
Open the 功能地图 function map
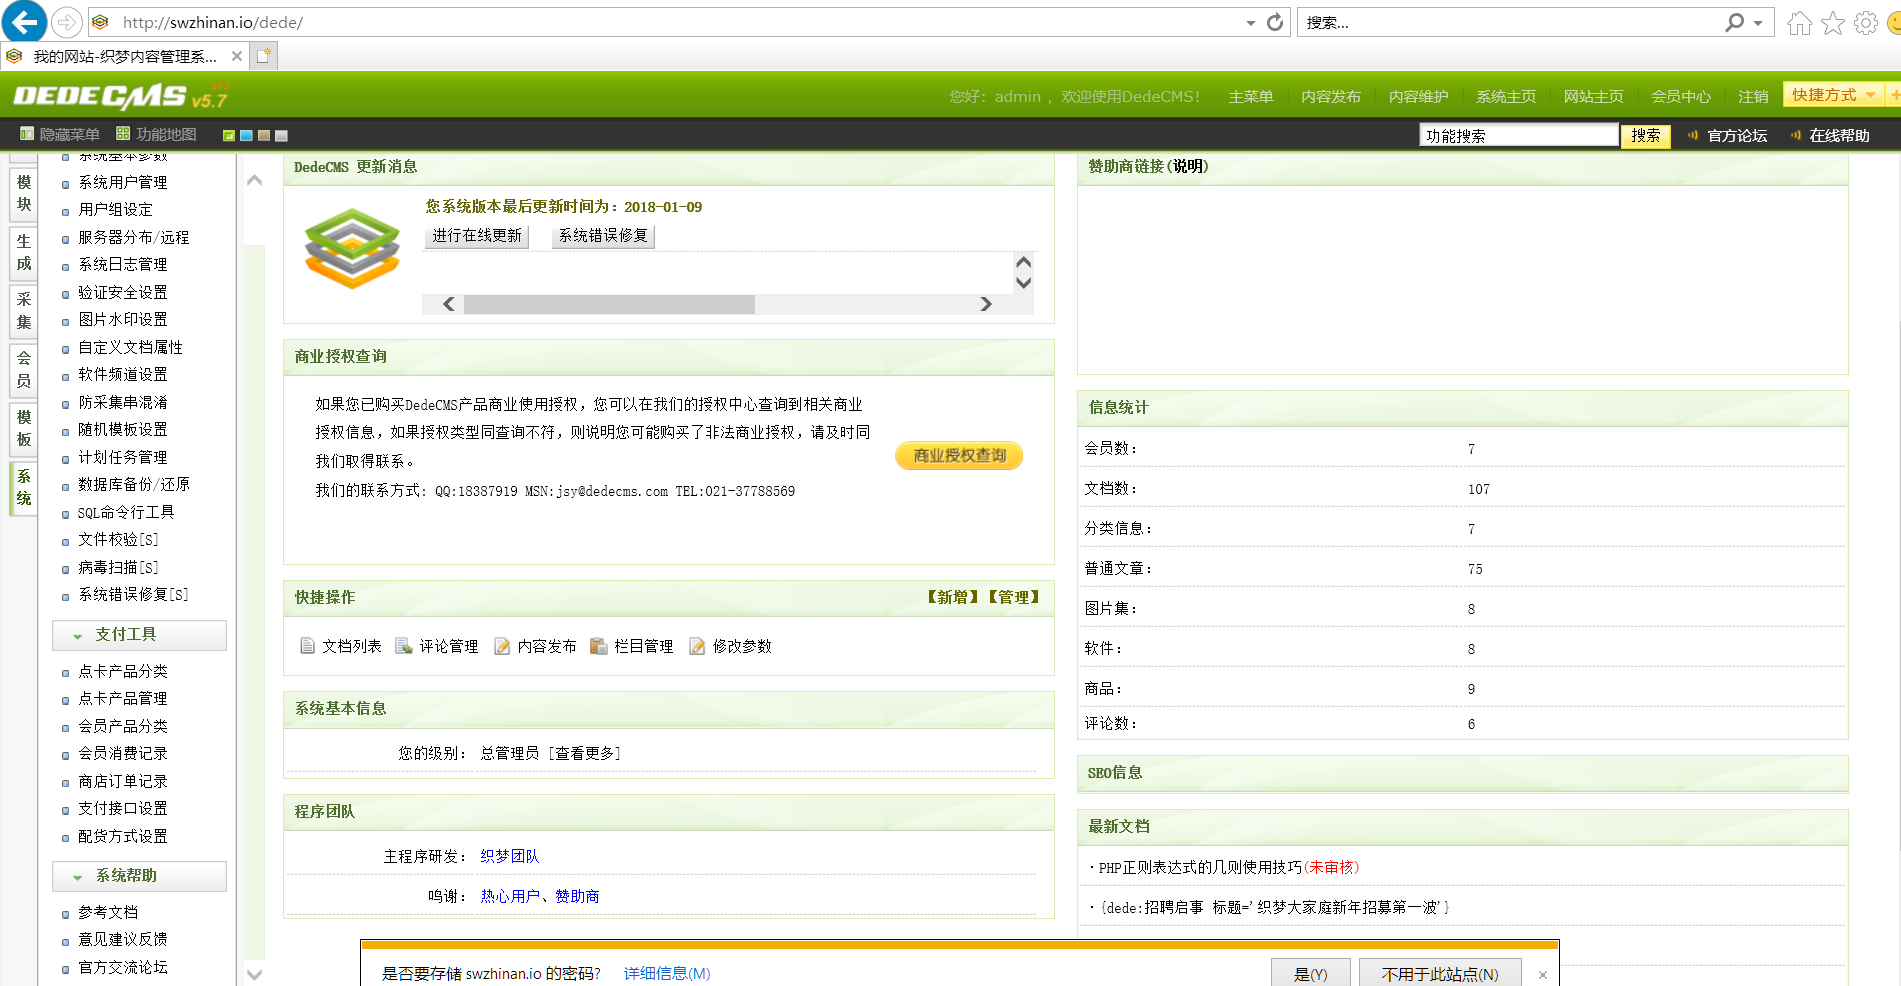(x=156, y=134)
